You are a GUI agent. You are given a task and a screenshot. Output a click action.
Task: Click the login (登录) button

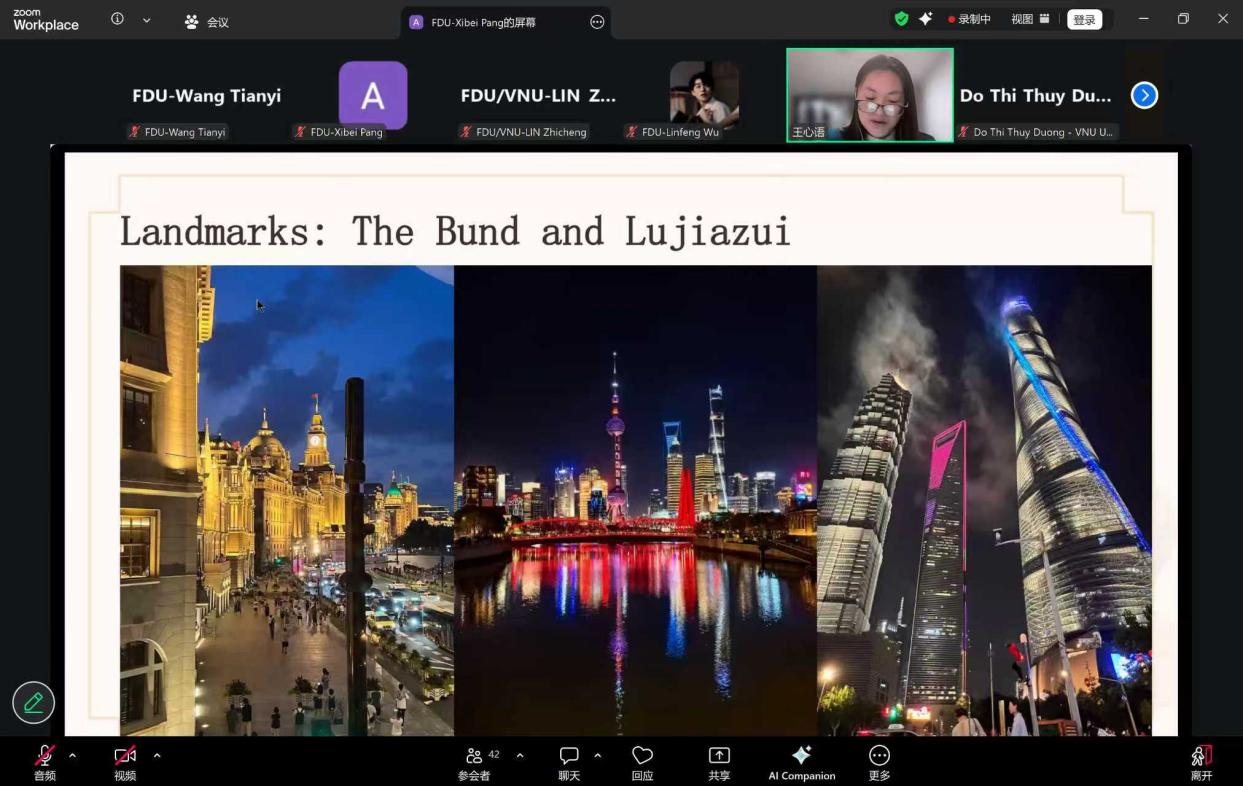click(x=1084, y=20)
